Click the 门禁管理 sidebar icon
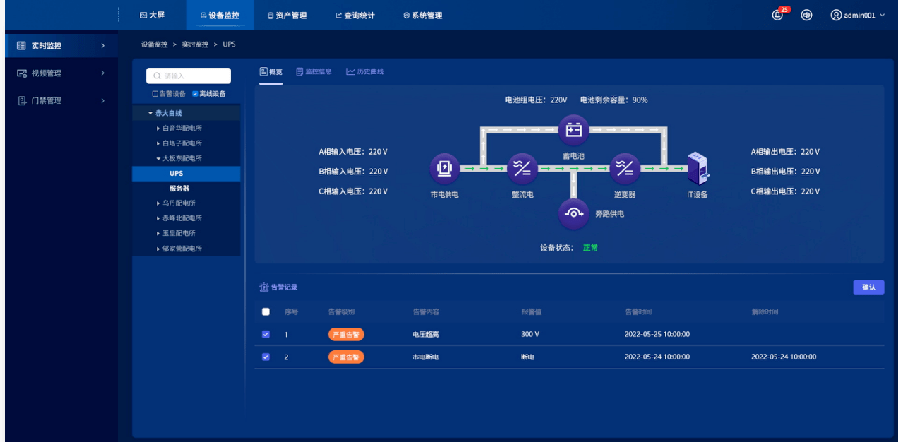The width and height of the screenshot is (898, 442). point(21,100)
